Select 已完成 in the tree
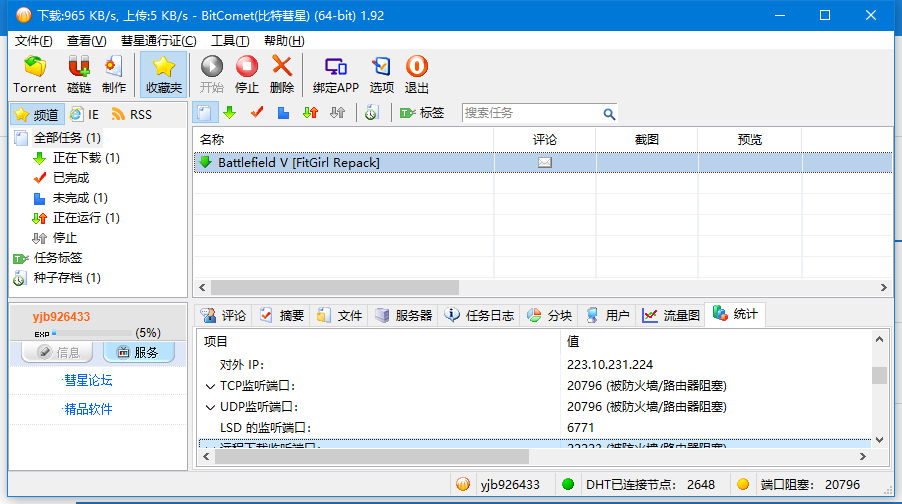The image size is (902, 504). tap(71, 178)
